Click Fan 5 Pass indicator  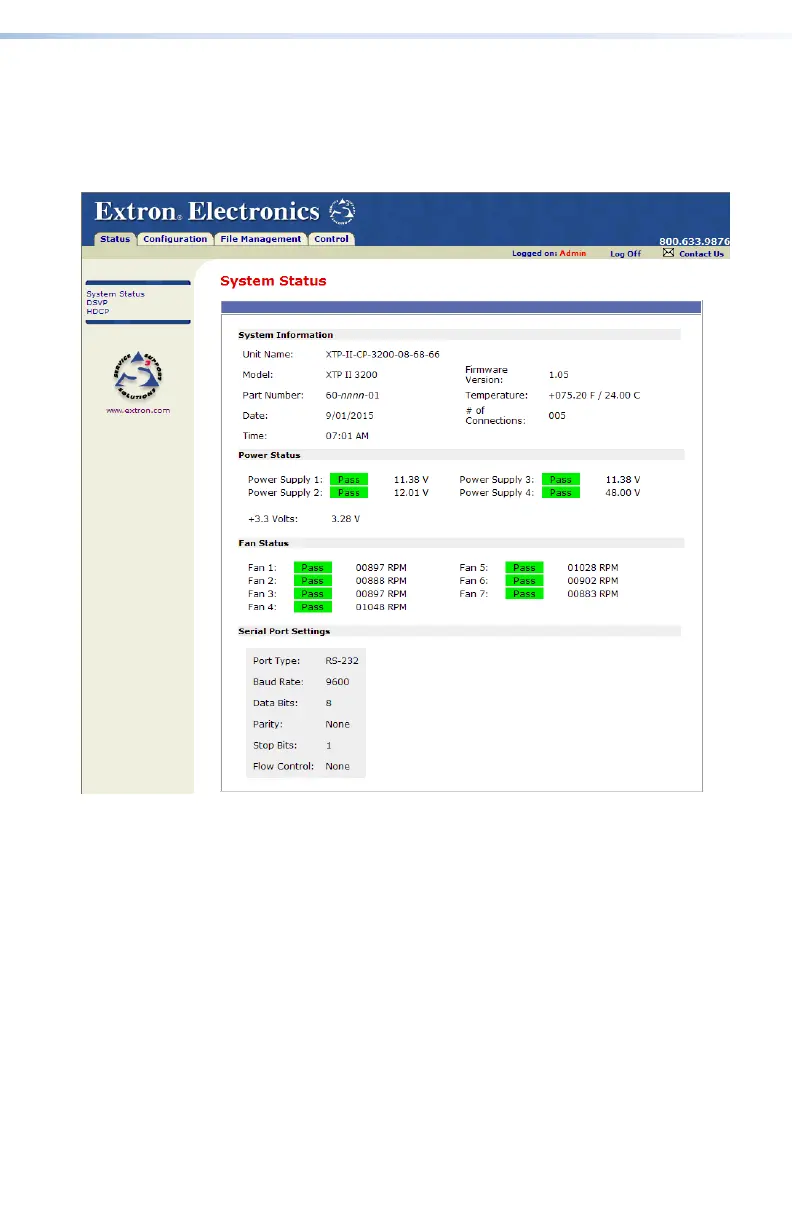(x=524, y=568)
